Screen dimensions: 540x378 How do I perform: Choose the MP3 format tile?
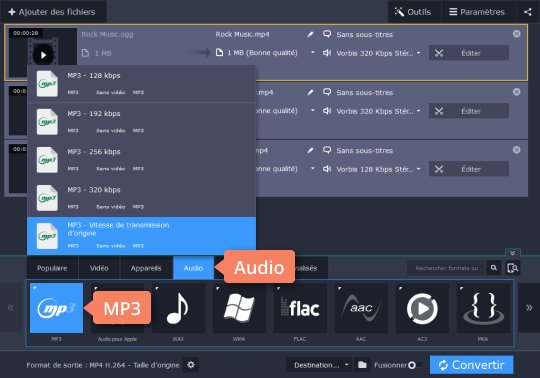56,308
